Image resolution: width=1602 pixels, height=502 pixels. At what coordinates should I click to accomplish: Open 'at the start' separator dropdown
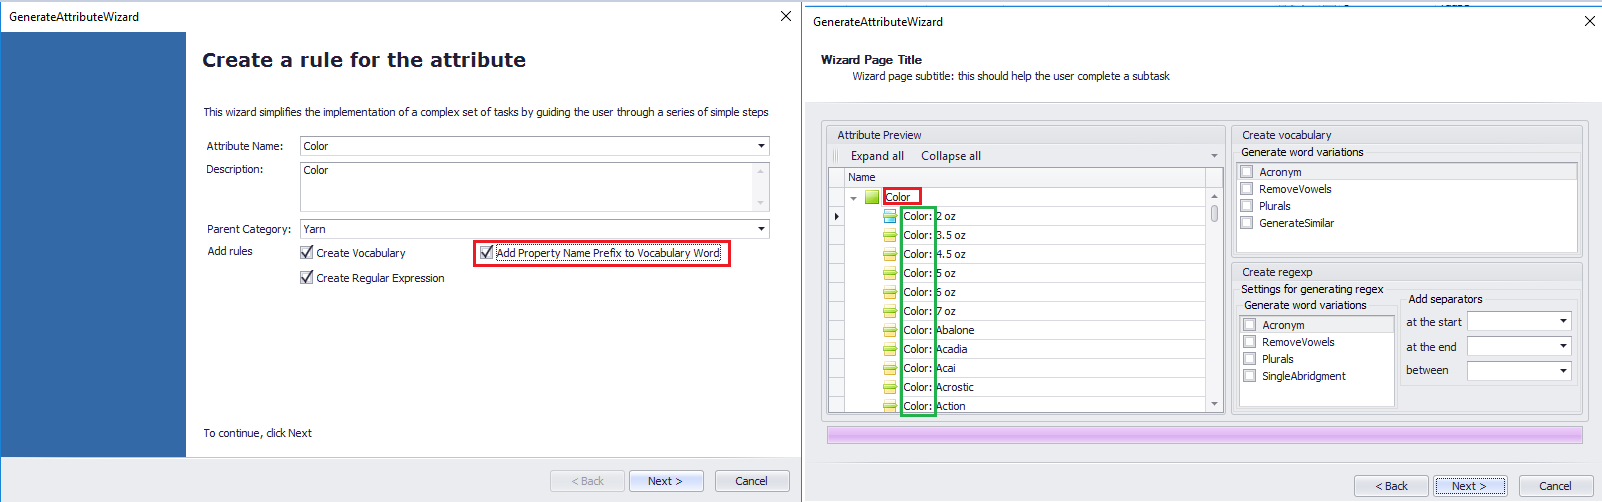click(1563, 321)
